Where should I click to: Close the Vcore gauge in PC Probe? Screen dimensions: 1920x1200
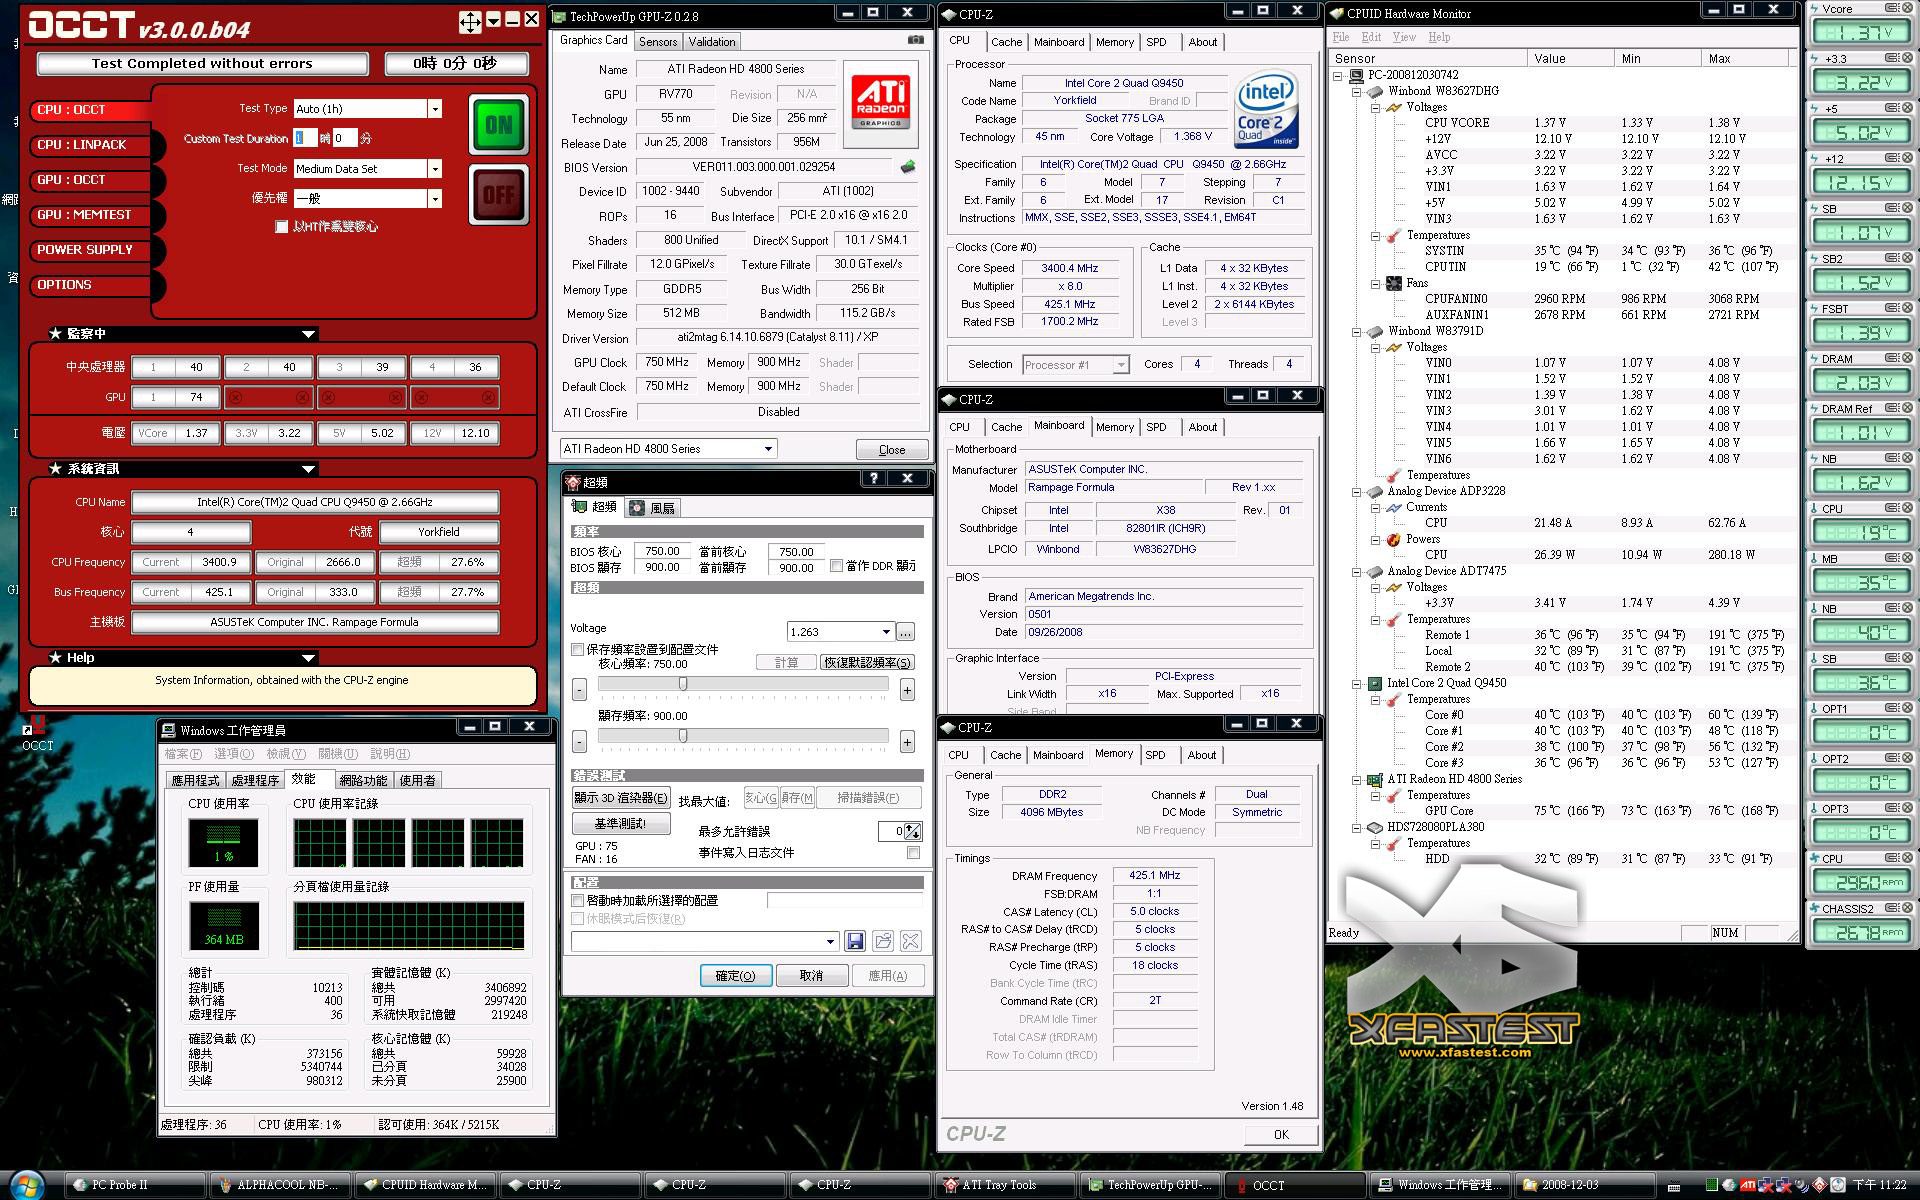pos(1907,9)
